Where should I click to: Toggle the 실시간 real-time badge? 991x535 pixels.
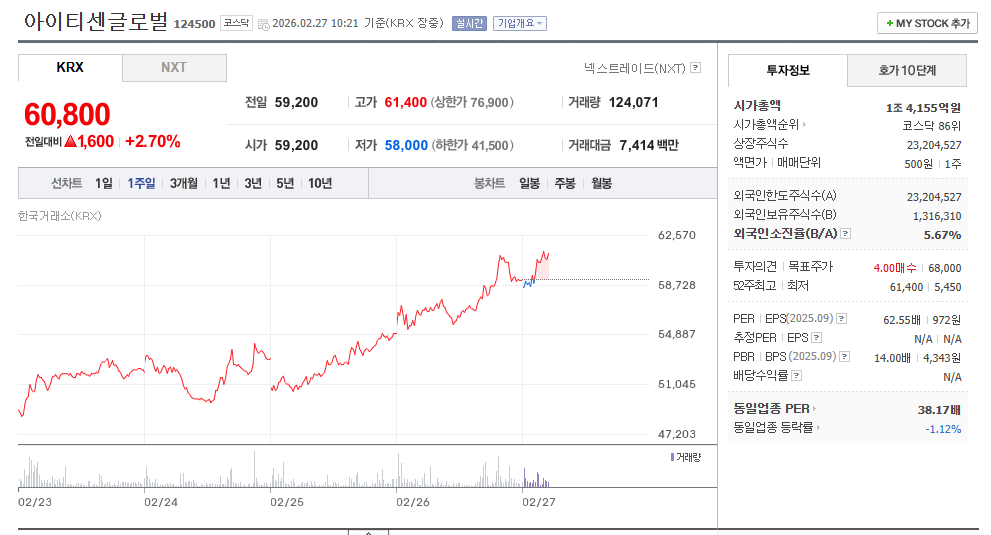pos(469,23)
